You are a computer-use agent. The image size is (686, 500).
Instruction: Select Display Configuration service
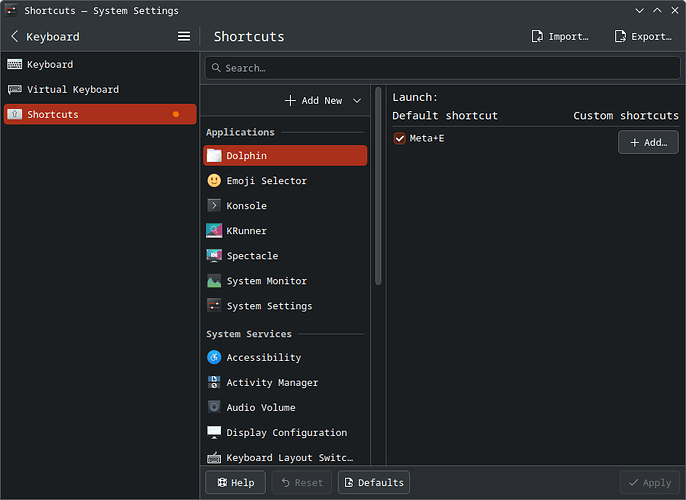285,432
